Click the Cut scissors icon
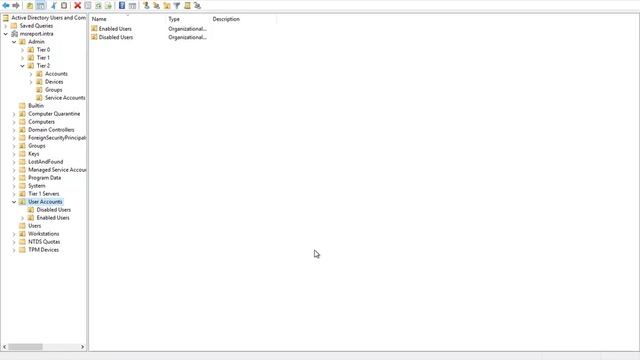Screen dimensions: 640x360 click(x=53, y=6)
